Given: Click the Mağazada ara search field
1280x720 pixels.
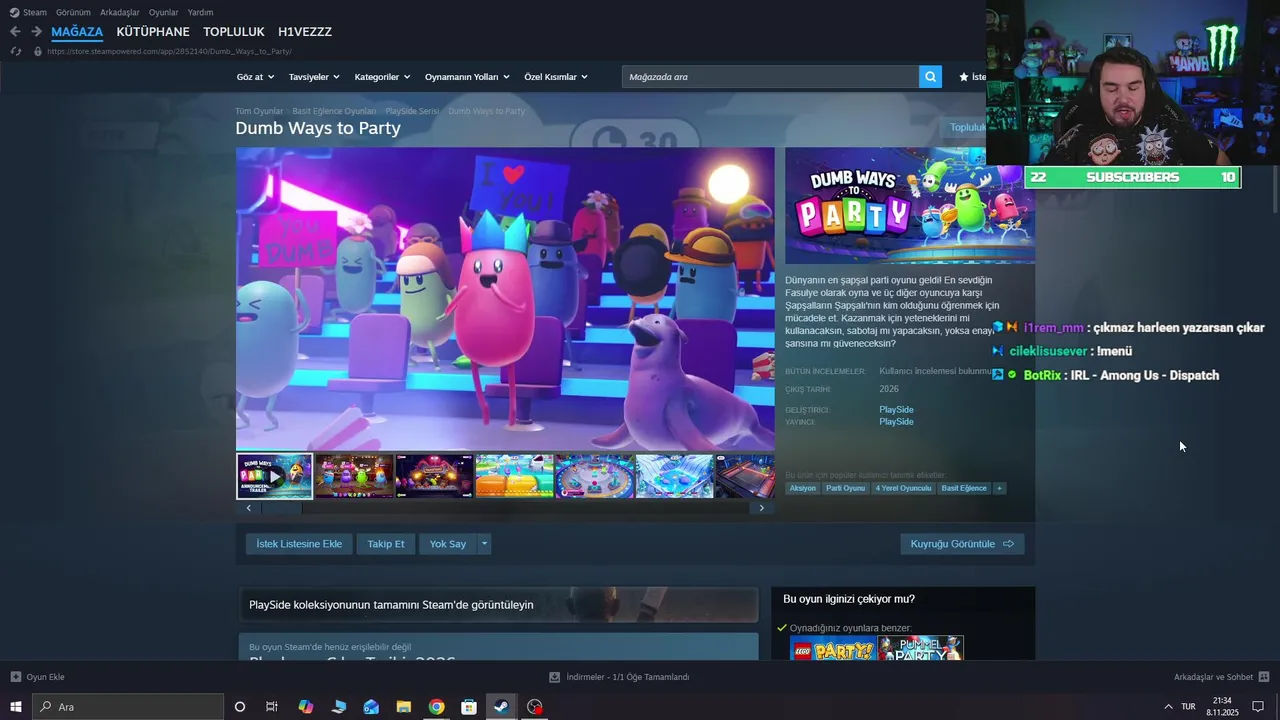Looking at the screenshot, I should coord(770,77).
